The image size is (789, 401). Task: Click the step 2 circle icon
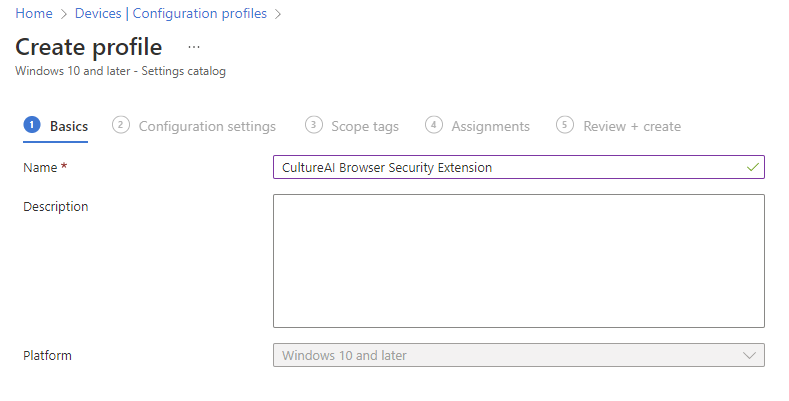click(121, 125)
